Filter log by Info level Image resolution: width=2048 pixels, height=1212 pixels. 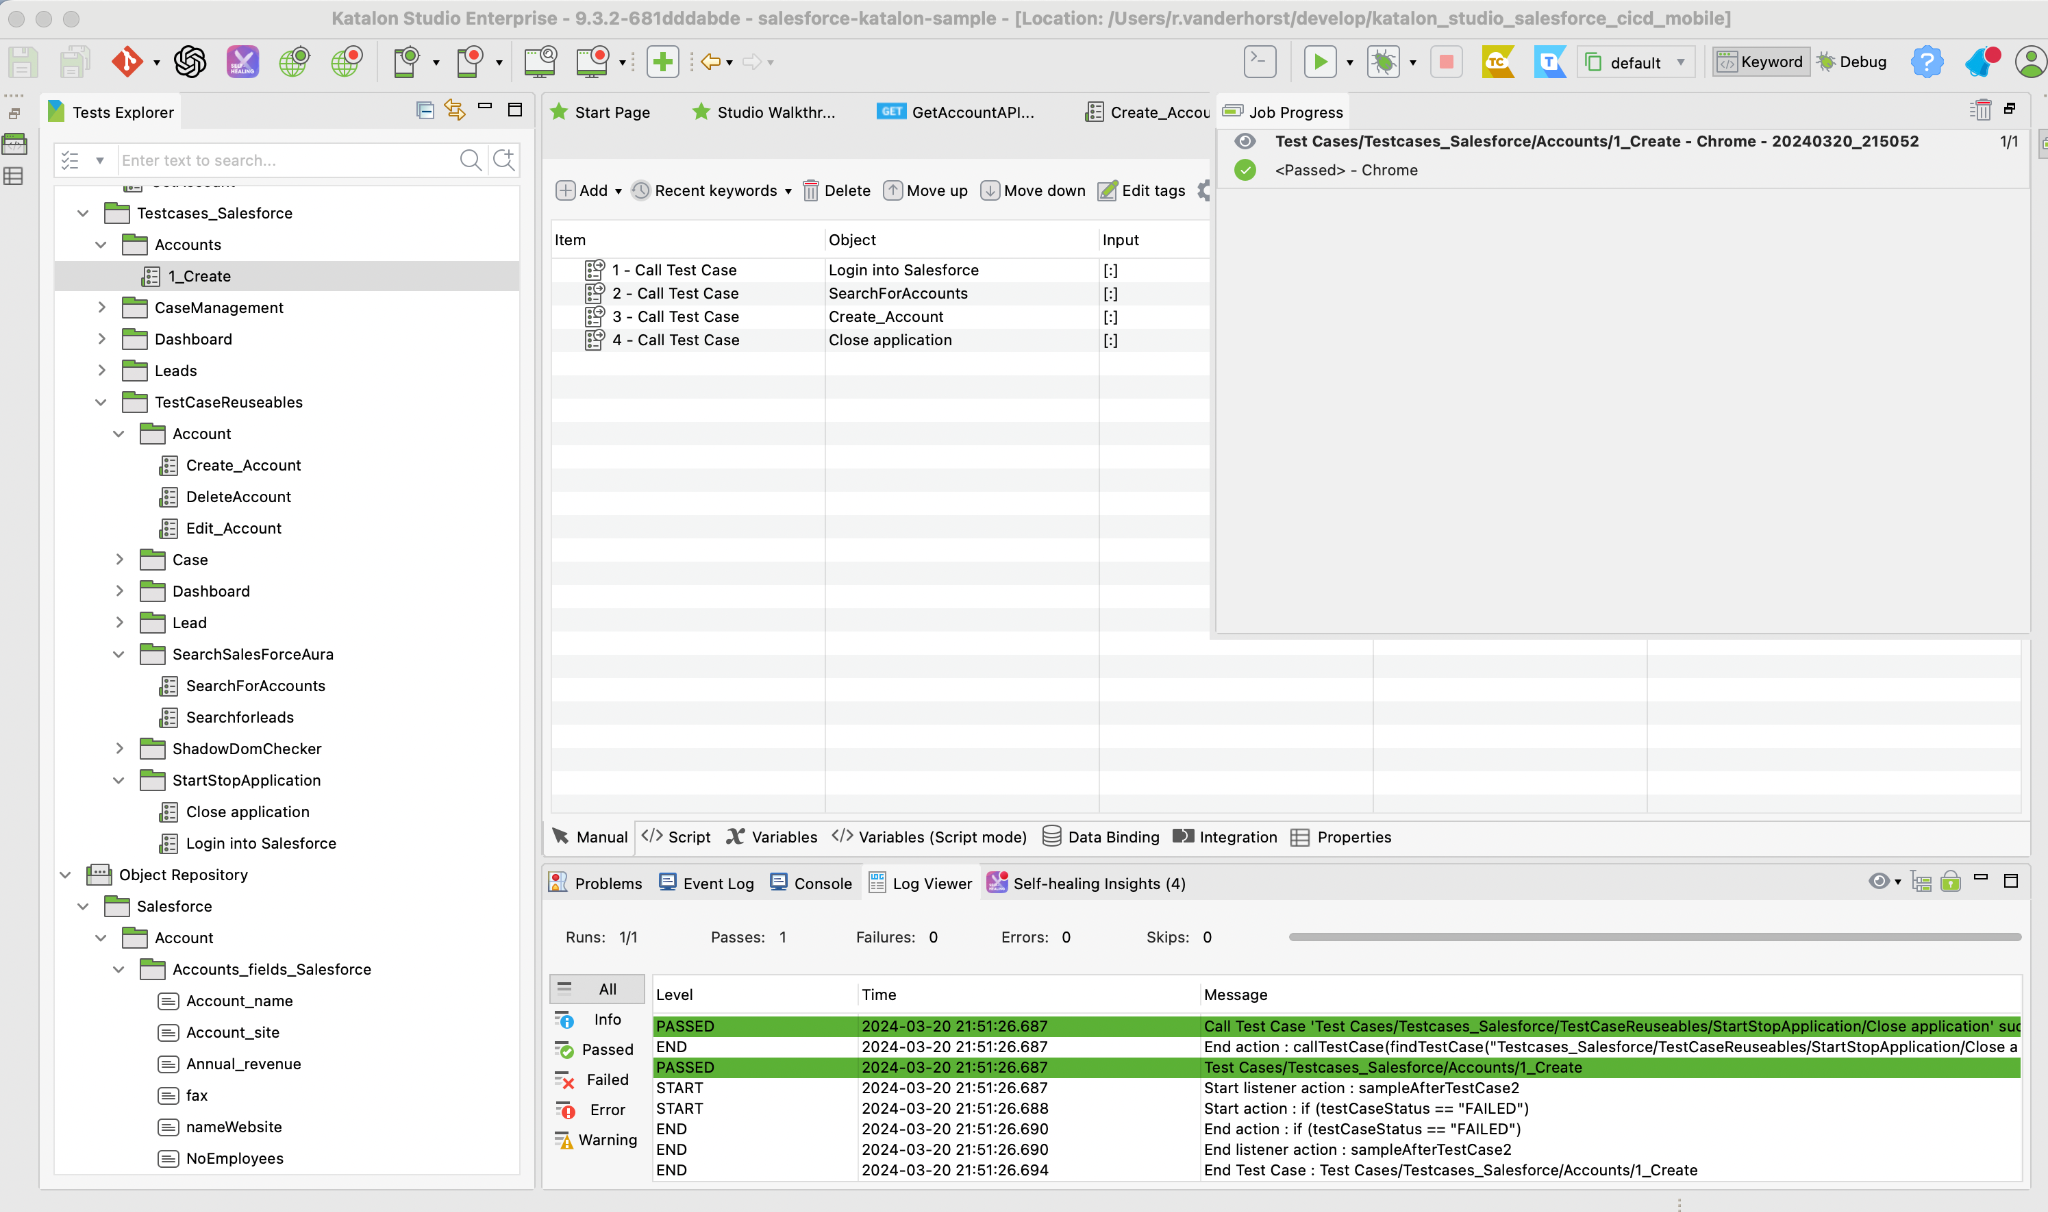pos(597,1019)
